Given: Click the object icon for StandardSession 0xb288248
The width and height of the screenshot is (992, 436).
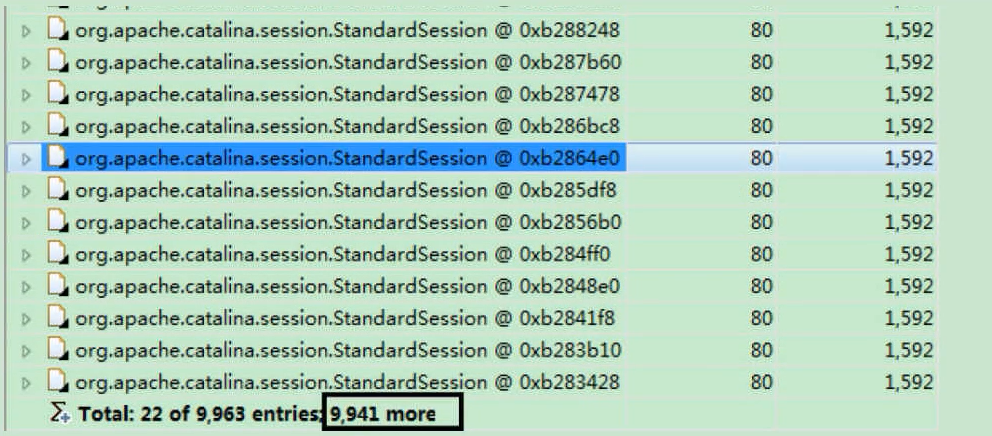Looking at the screenshot, I should coord(58,30).
